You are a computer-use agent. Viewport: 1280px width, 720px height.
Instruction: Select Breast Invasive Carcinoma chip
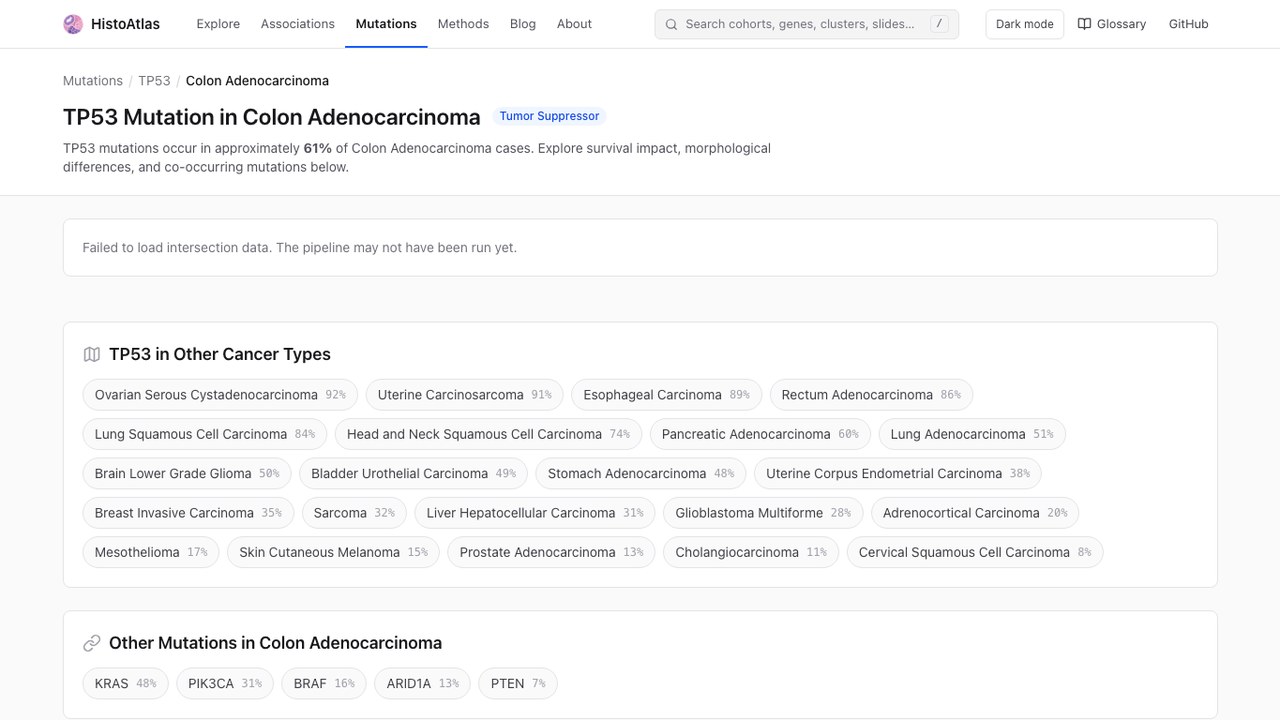[188, 513]
